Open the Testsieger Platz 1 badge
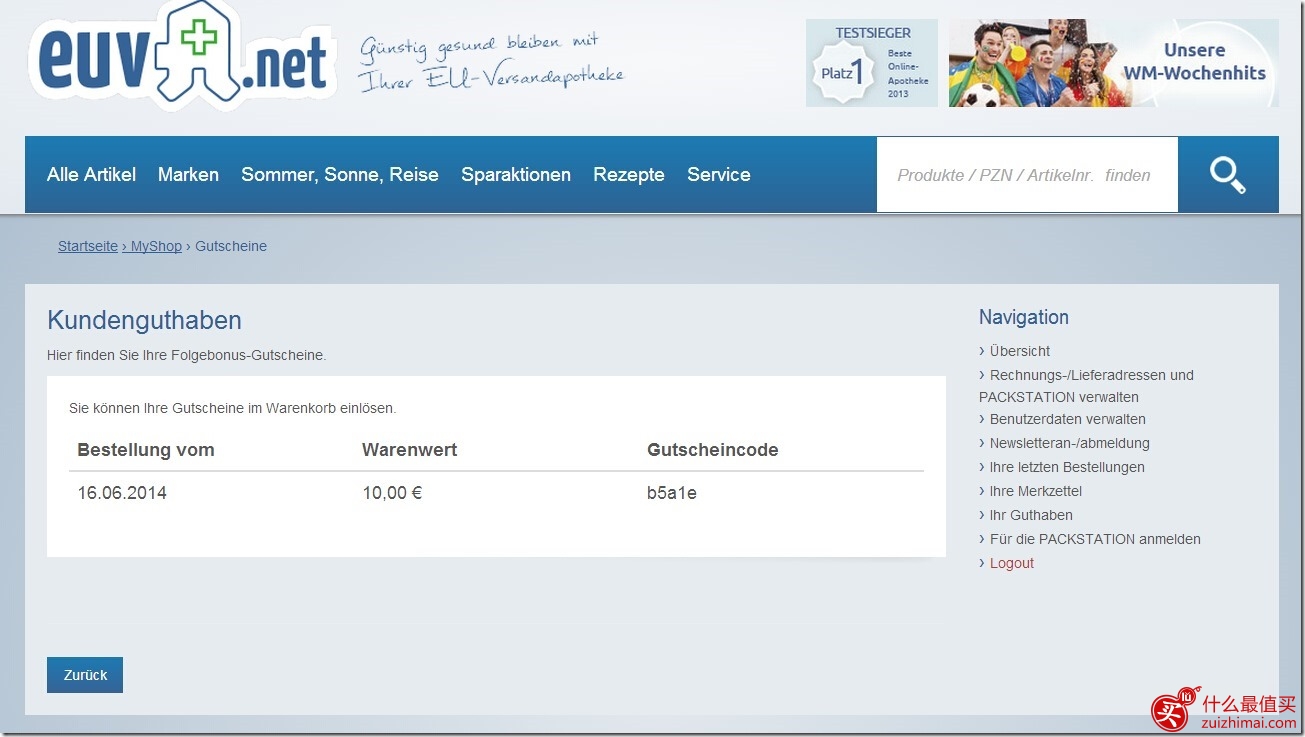1305x737 pixels. (872, 63)
